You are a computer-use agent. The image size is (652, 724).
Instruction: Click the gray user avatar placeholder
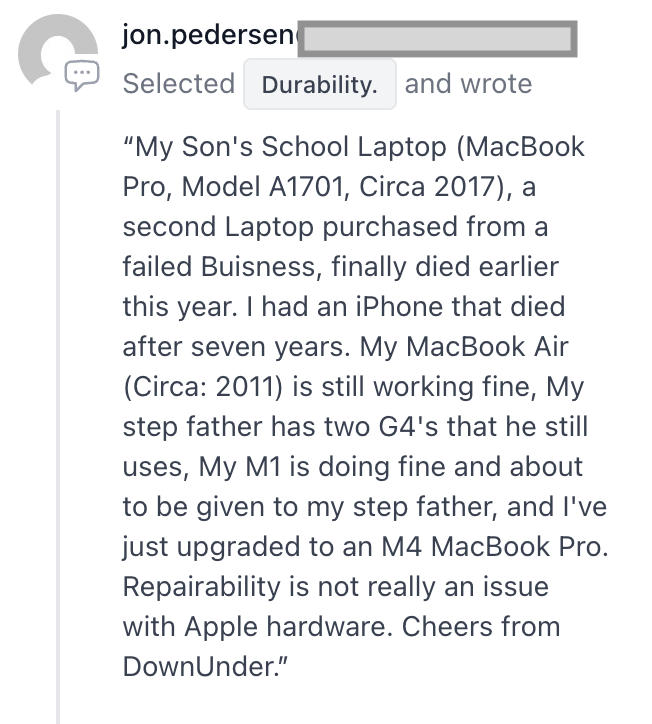pos(58,53)
